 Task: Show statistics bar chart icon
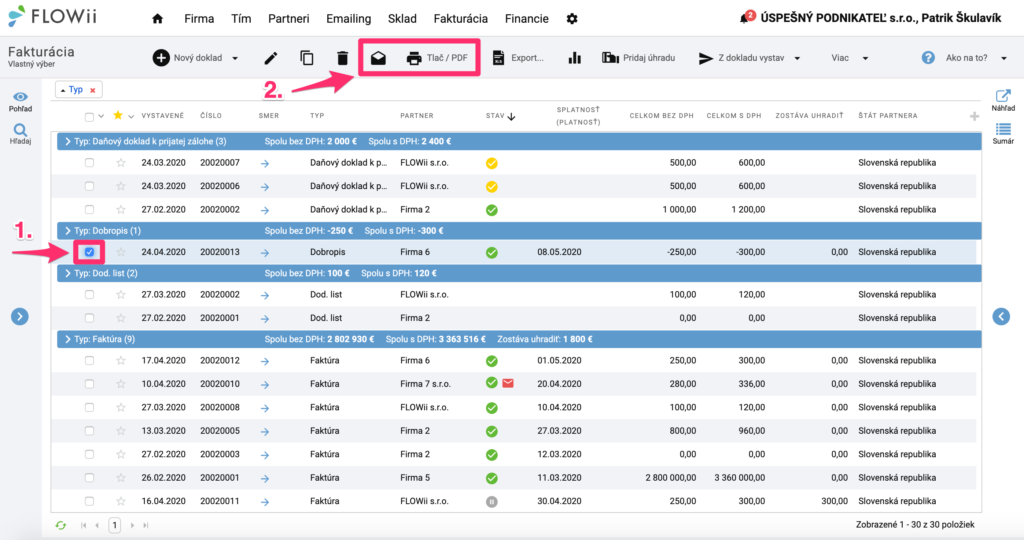[x=575, y=58]
